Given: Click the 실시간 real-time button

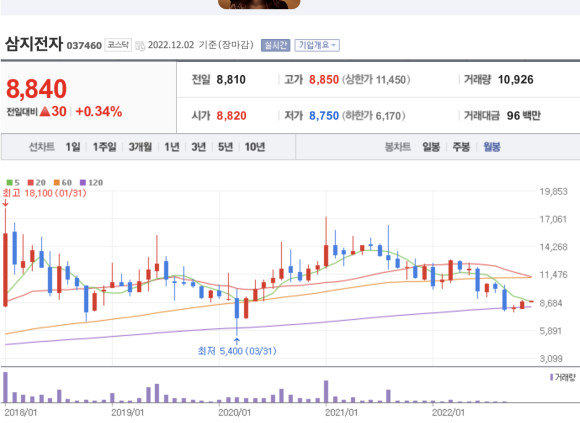Looking at the screenshot, I should pyautogui.click(x=276, y=45).
